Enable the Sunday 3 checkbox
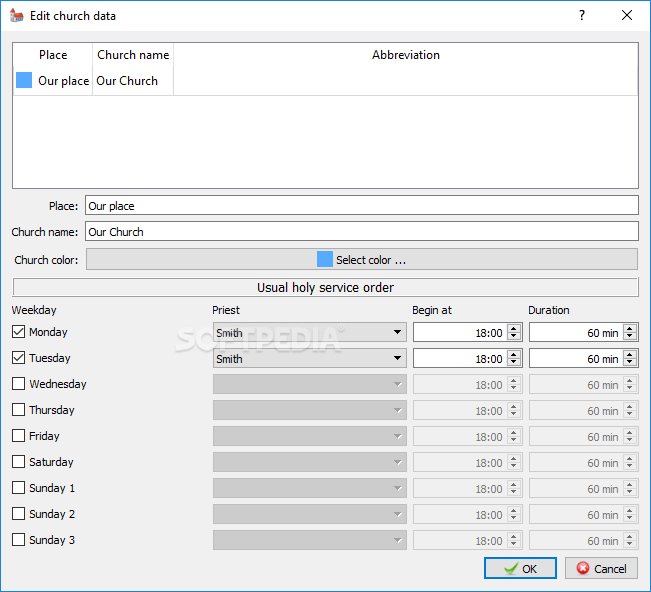The width and height of the screenshot is (651, 592). click(18, 540)
